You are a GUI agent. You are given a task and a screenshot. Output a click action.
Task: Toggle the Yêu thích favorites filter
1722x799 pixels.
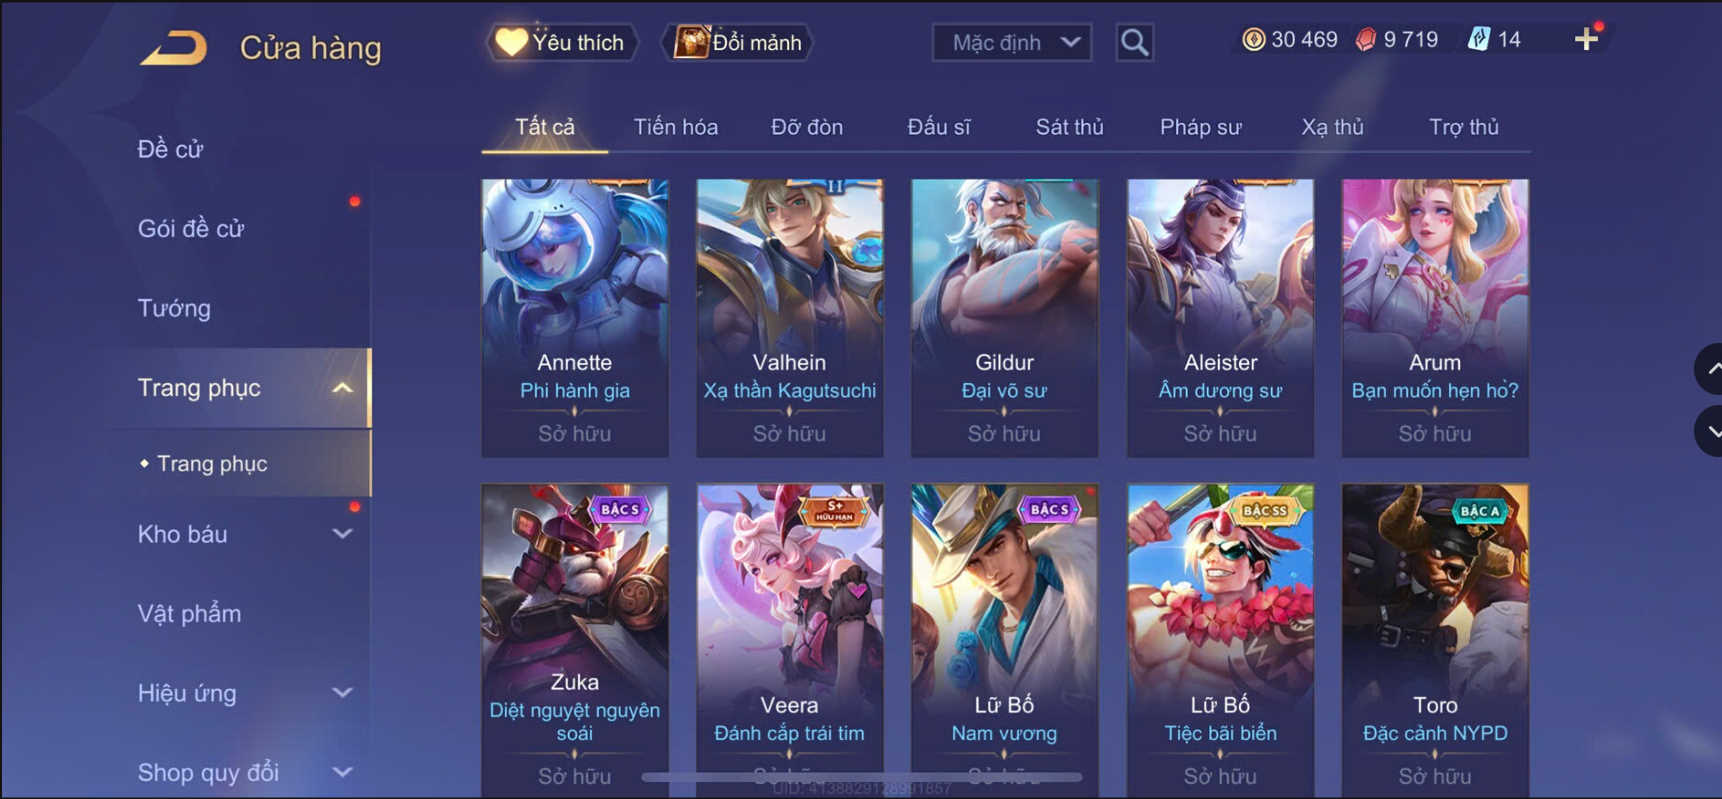pyautogui.click(x=561, y=42)
